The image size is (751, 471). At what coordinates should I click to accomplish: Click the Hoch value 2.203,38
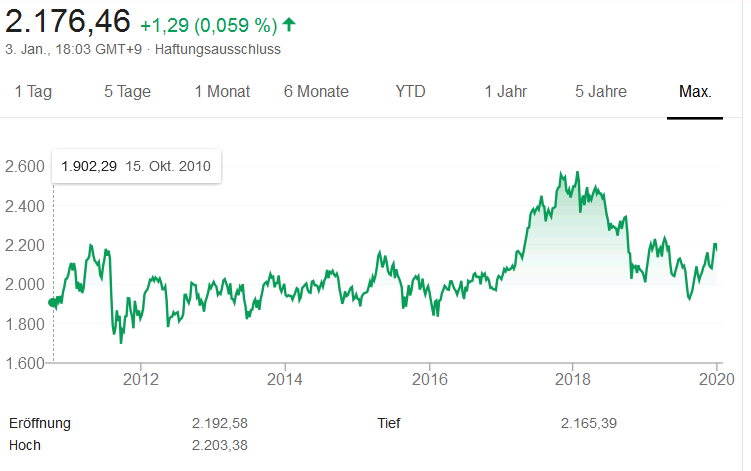219,445
